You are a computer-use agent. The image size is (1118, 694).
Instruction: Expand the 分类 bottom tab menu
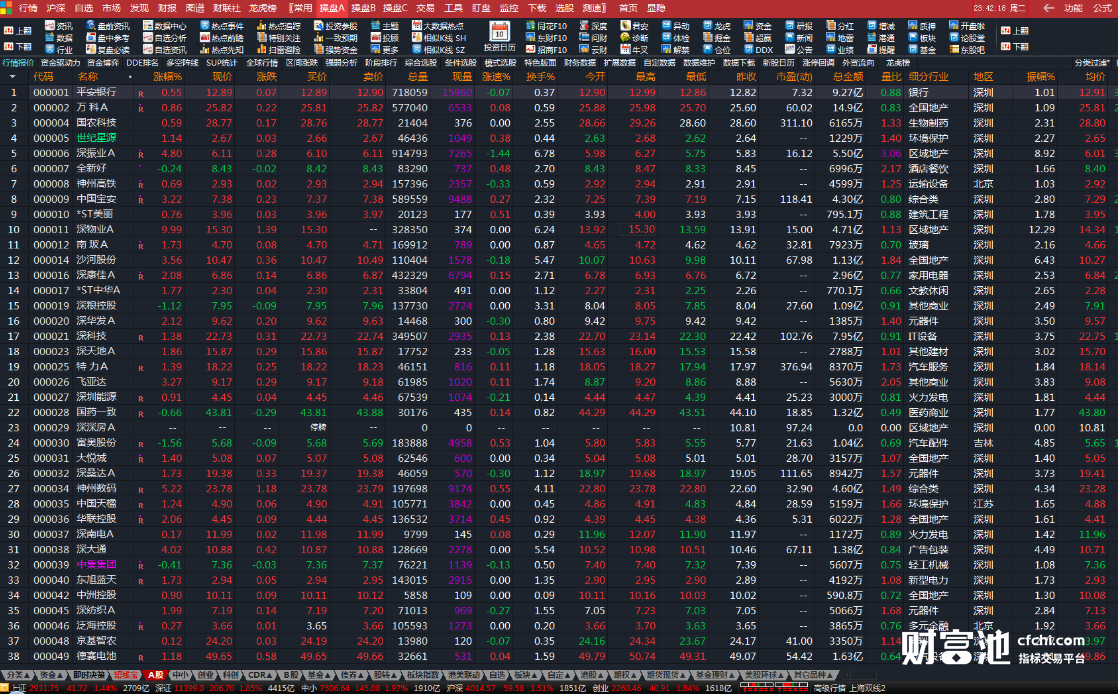[16, 675]
